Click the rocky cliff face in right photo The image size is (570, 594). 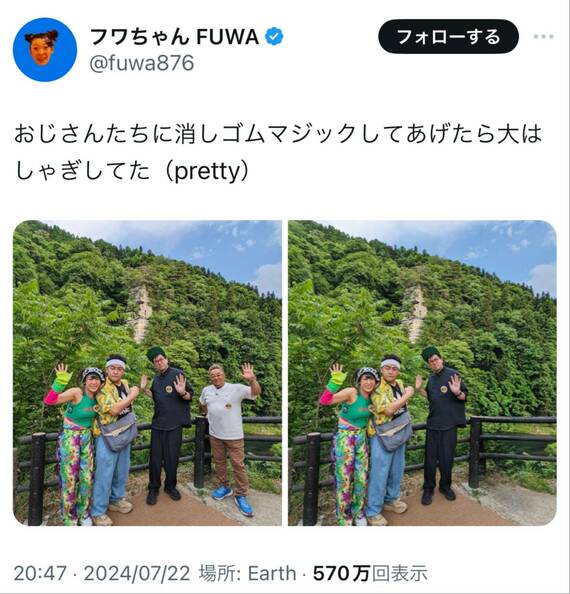(415, 311)
